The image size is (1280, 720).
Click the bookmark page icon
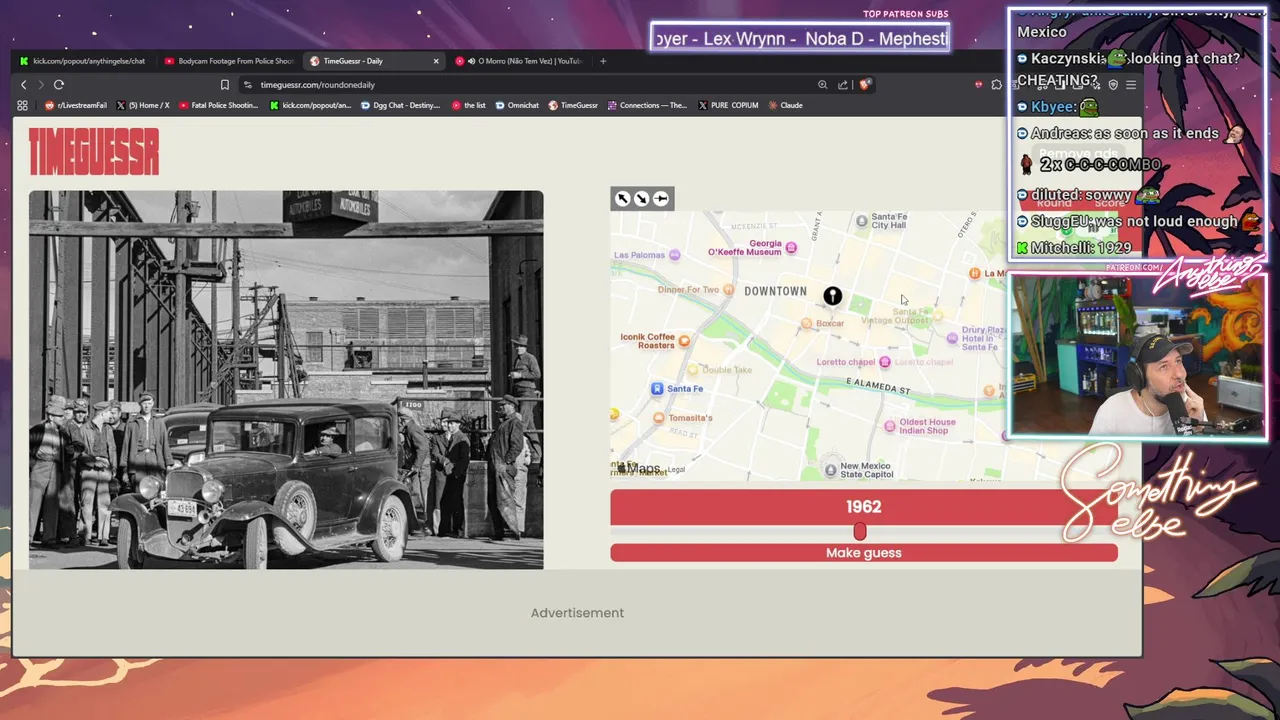[225, 85]
